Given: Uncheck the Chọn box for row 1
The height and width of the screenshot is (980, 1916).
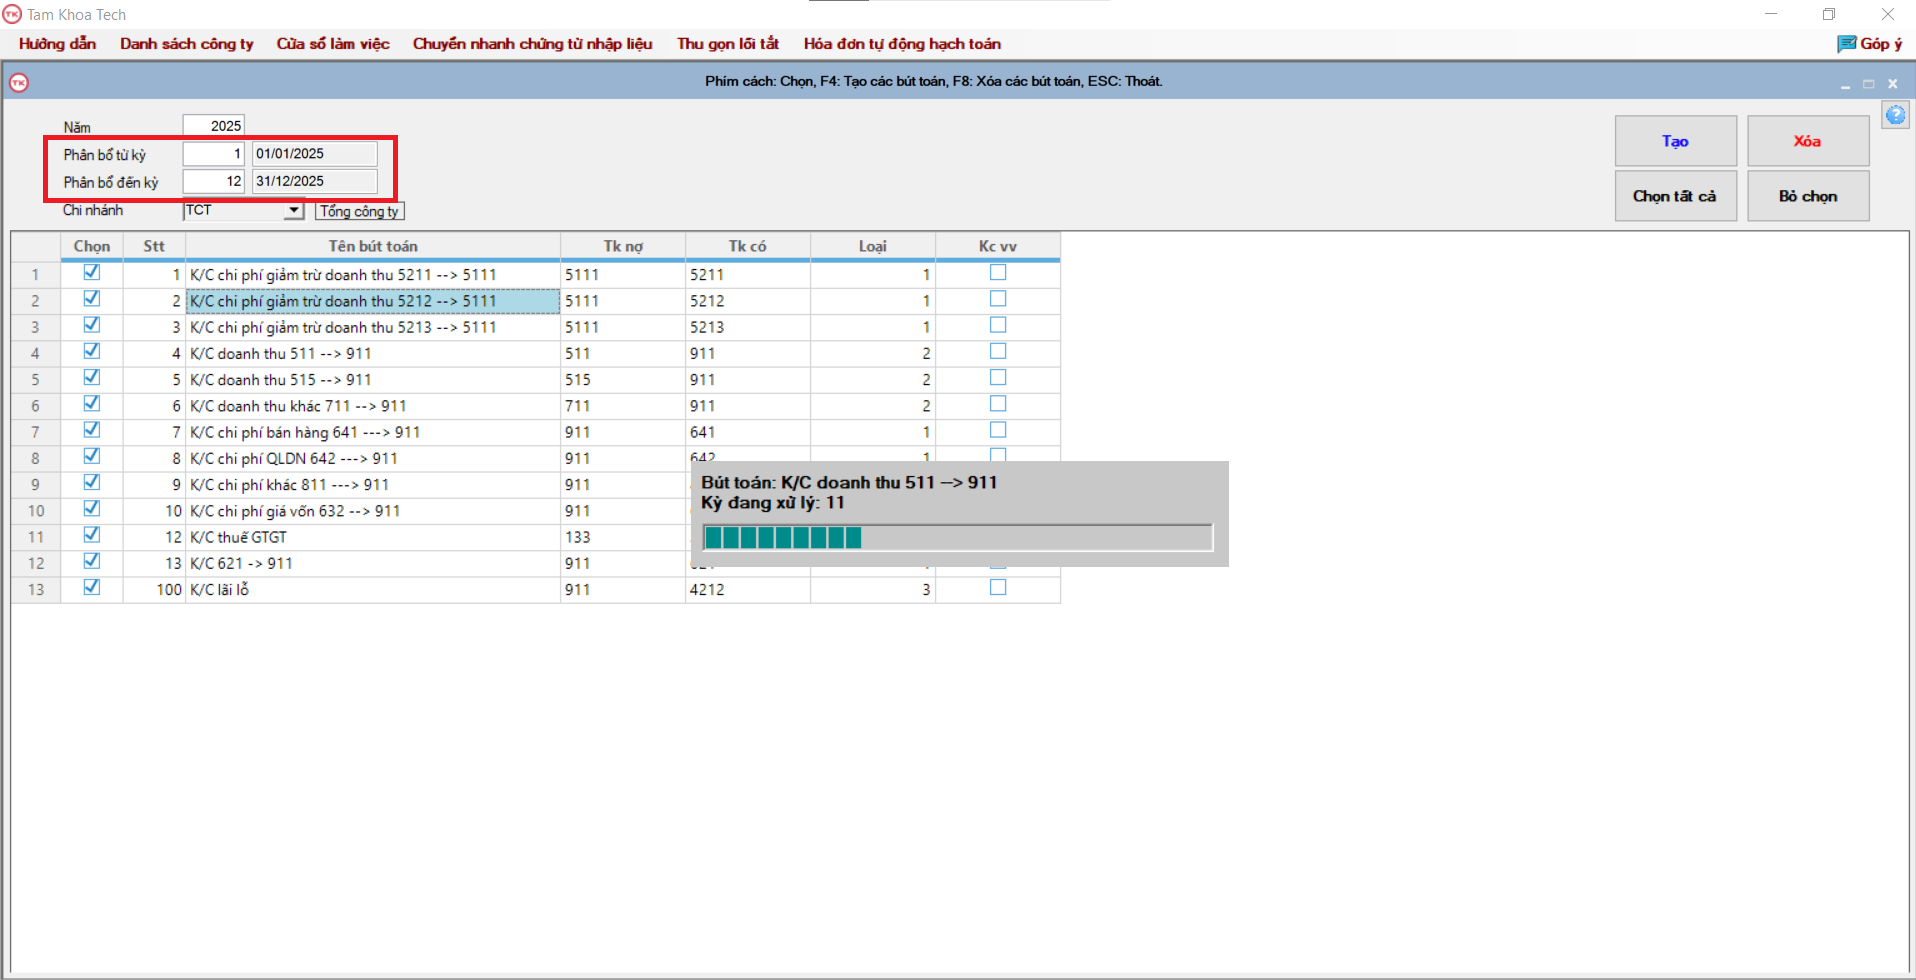Looking at the screenshot, I should 92,272.
